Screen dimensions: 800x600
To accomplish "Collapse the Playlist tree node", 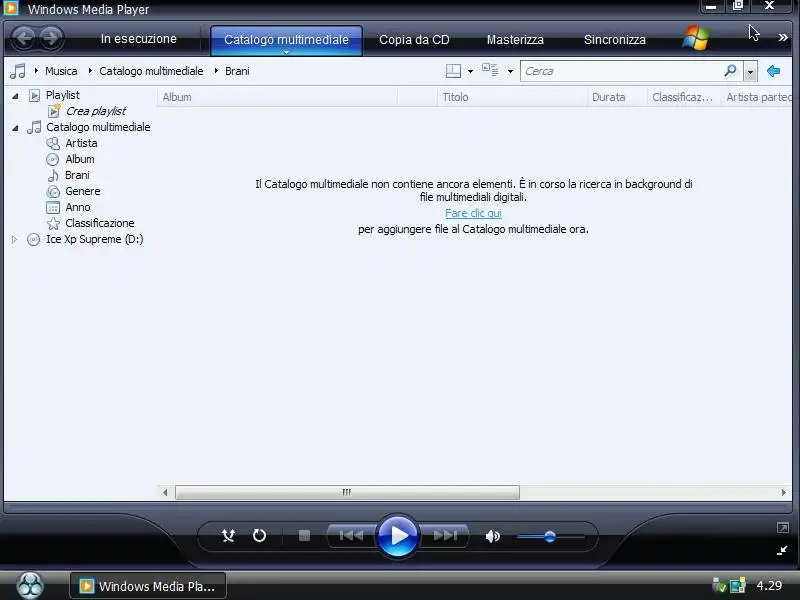I will (x=15, y=95).
